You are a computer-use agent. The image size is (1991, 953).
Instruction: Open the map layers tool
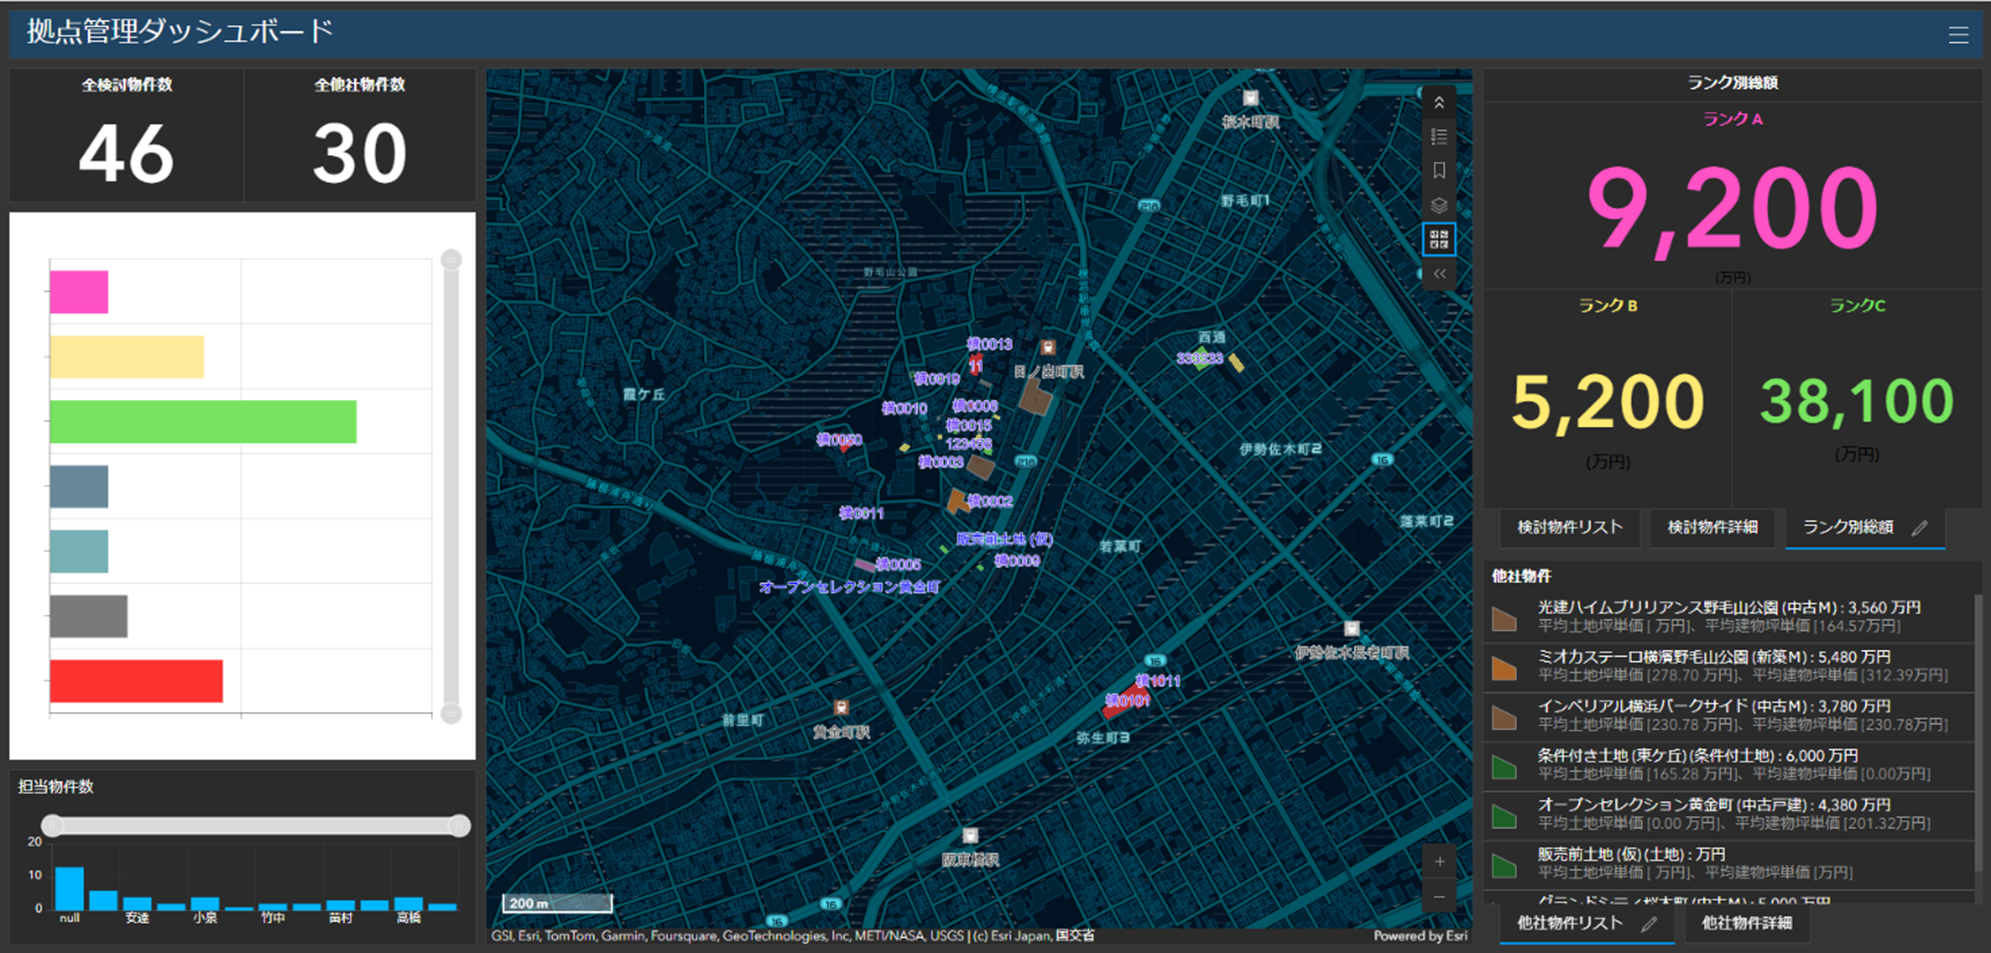(x=1439, y=205)
